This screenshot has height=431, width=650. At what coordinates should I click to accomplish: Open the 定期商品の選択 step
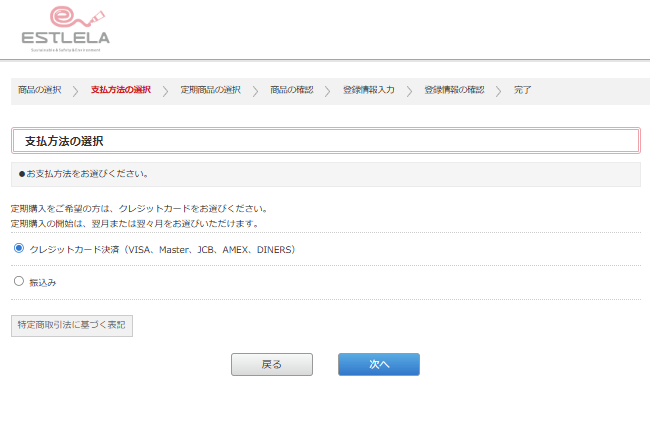point(210,90)
